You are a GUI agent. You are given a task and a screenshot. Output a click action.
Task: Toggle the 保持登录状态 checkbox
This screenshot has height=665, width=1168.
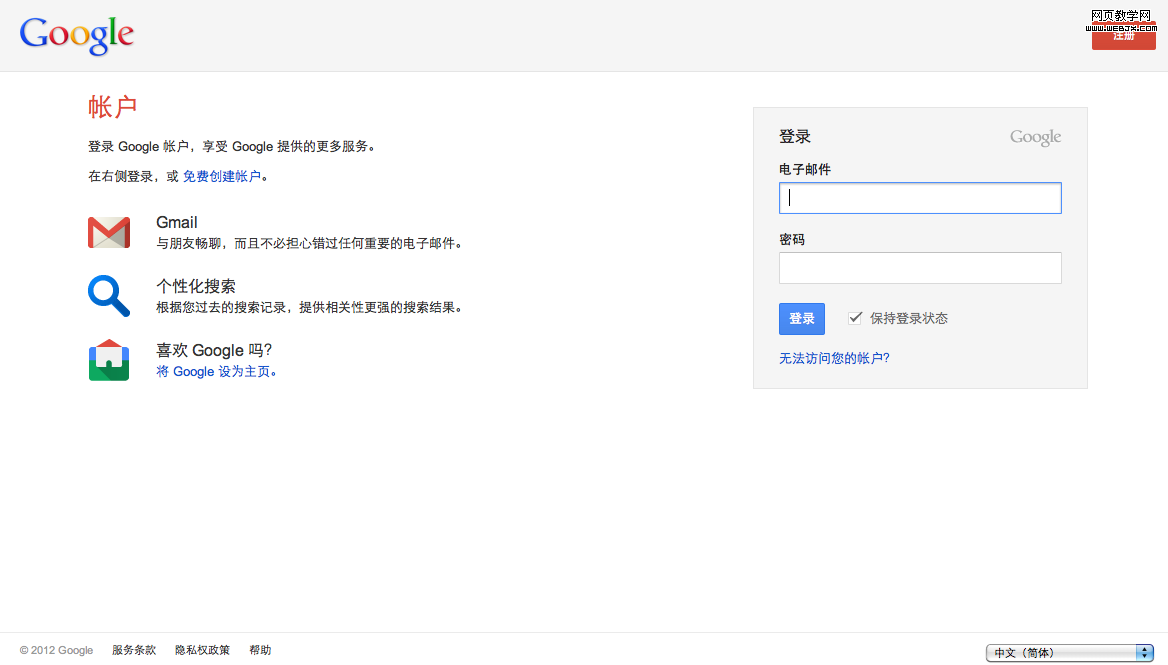pos(855,318)
